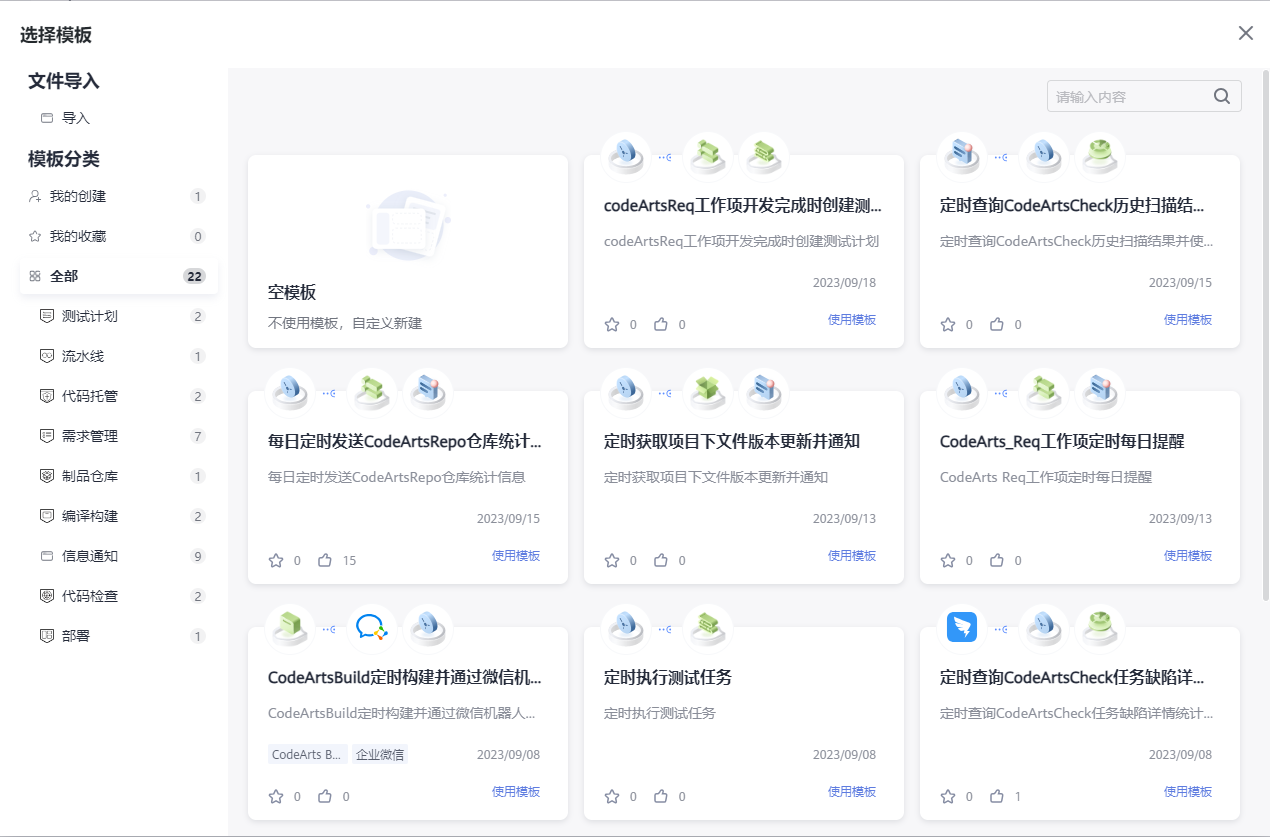Screen dimensions: 1270x837
Task: Click the import folder icon next to 导入
Action: (x=46, y=118)
